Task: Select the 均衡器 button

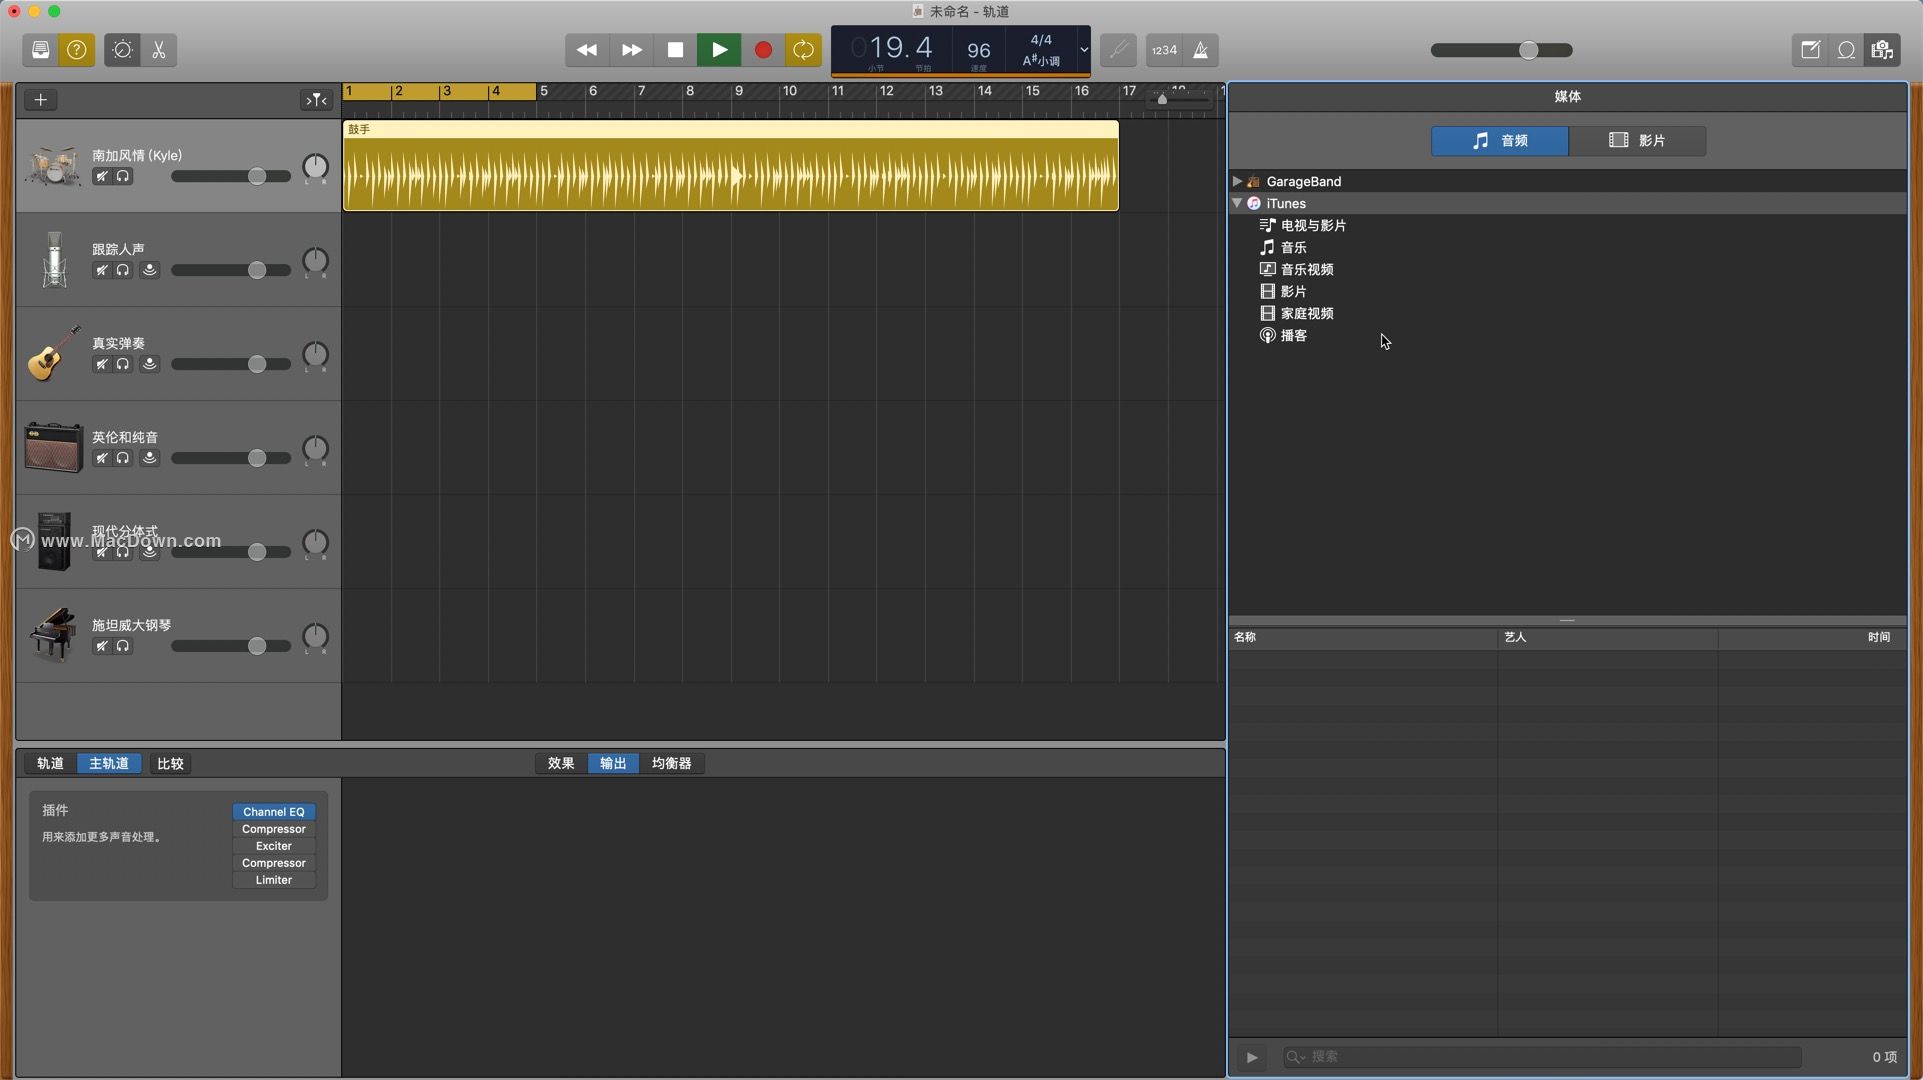Action: (670, 763)
